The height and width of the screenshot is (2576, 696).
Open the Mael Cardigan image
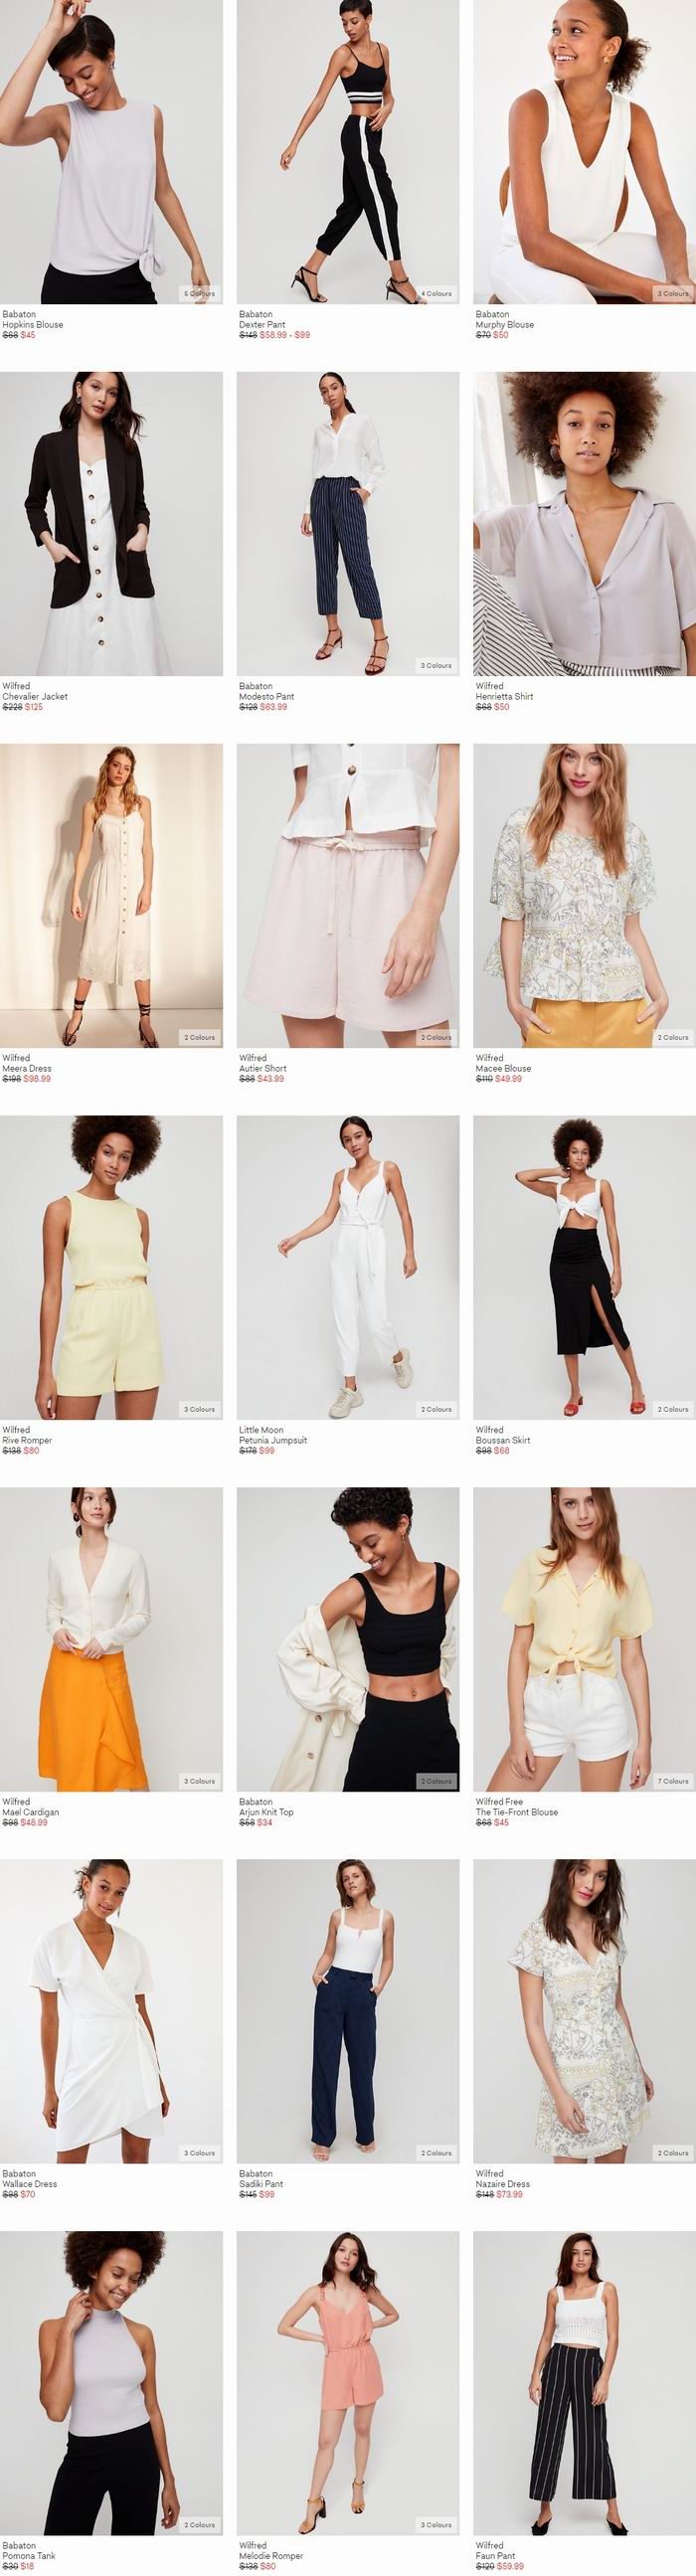(x=111, y=1640)
